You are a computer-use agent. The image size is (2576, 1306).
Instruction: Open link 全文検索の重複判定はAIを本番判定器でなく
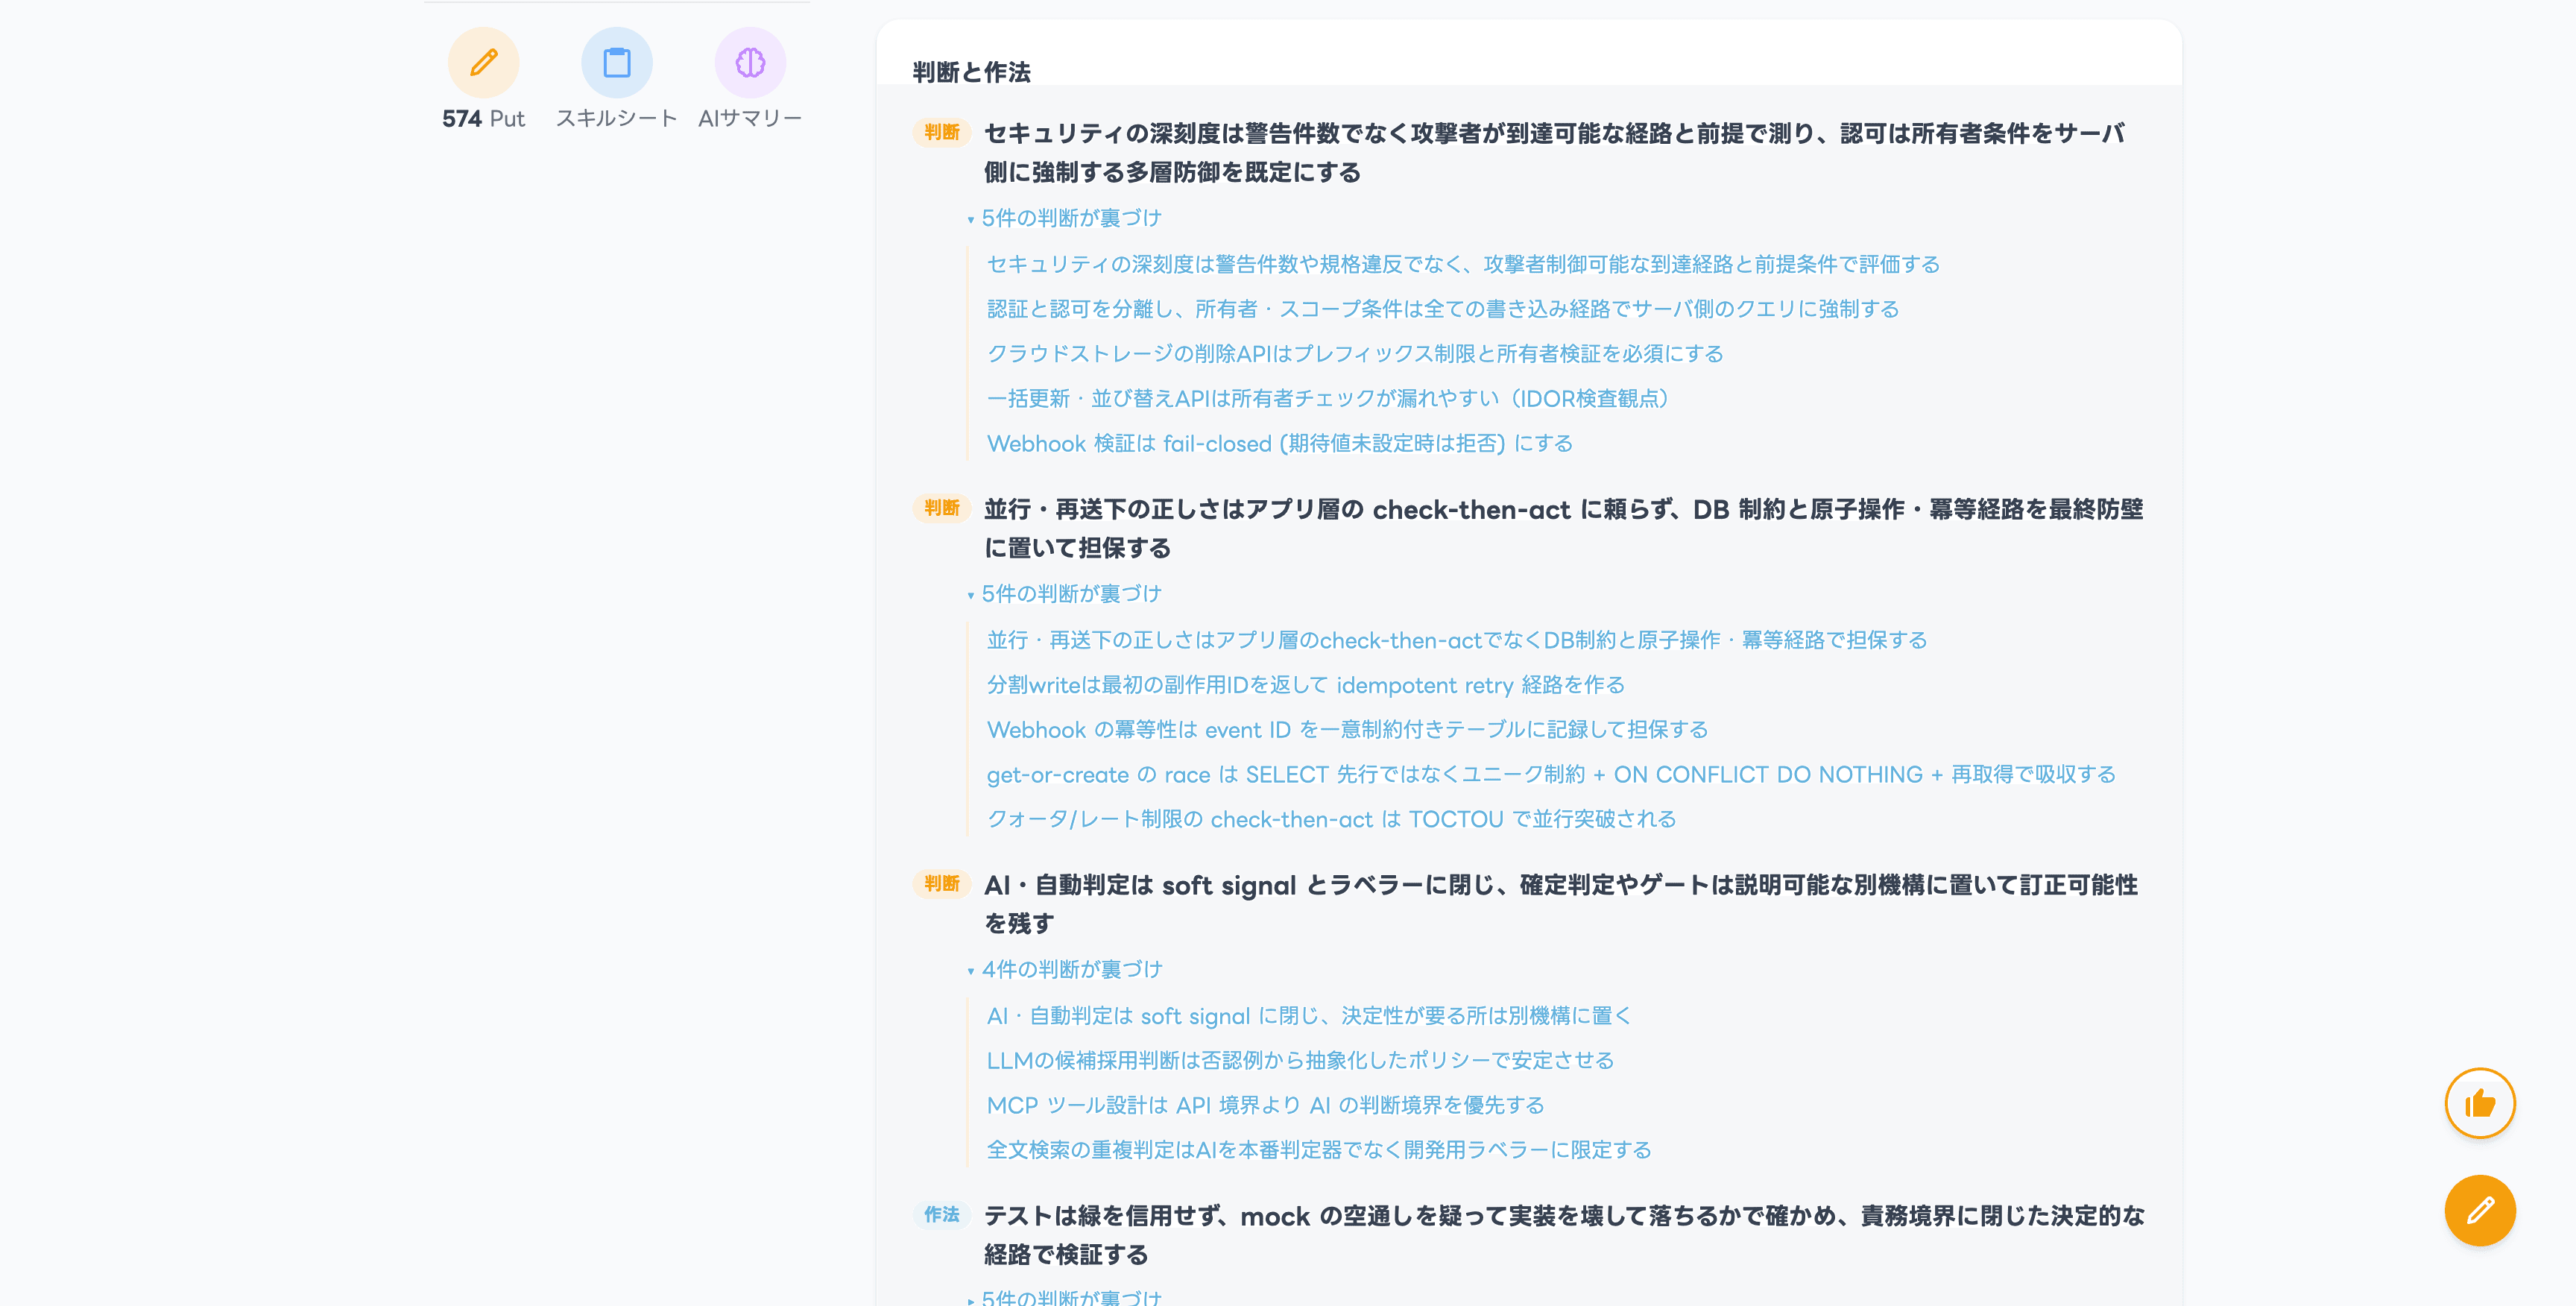point(1319,1150)
